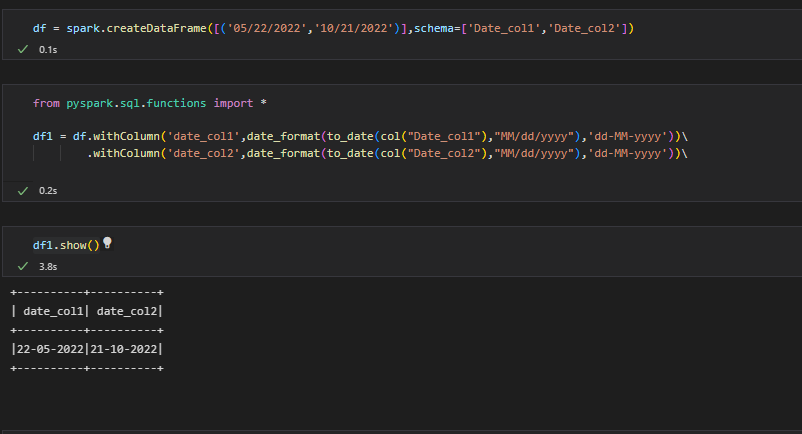Click the success checkmark beside 3.8s
This screenshot has width=802, height=434.
tap(23, 266)
